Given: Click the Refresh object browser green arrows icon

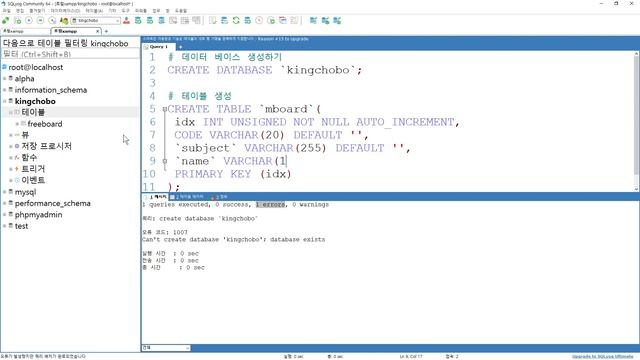Looking at the screenshot, I should [236, 20].
